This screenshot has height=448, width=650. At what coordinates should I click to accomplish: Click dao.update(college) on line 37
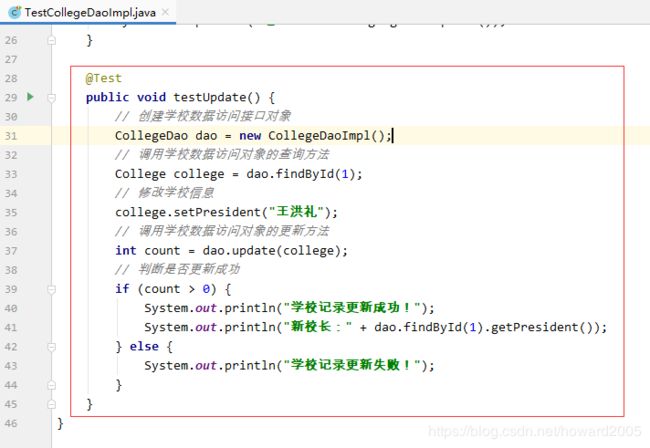[272, 251]
